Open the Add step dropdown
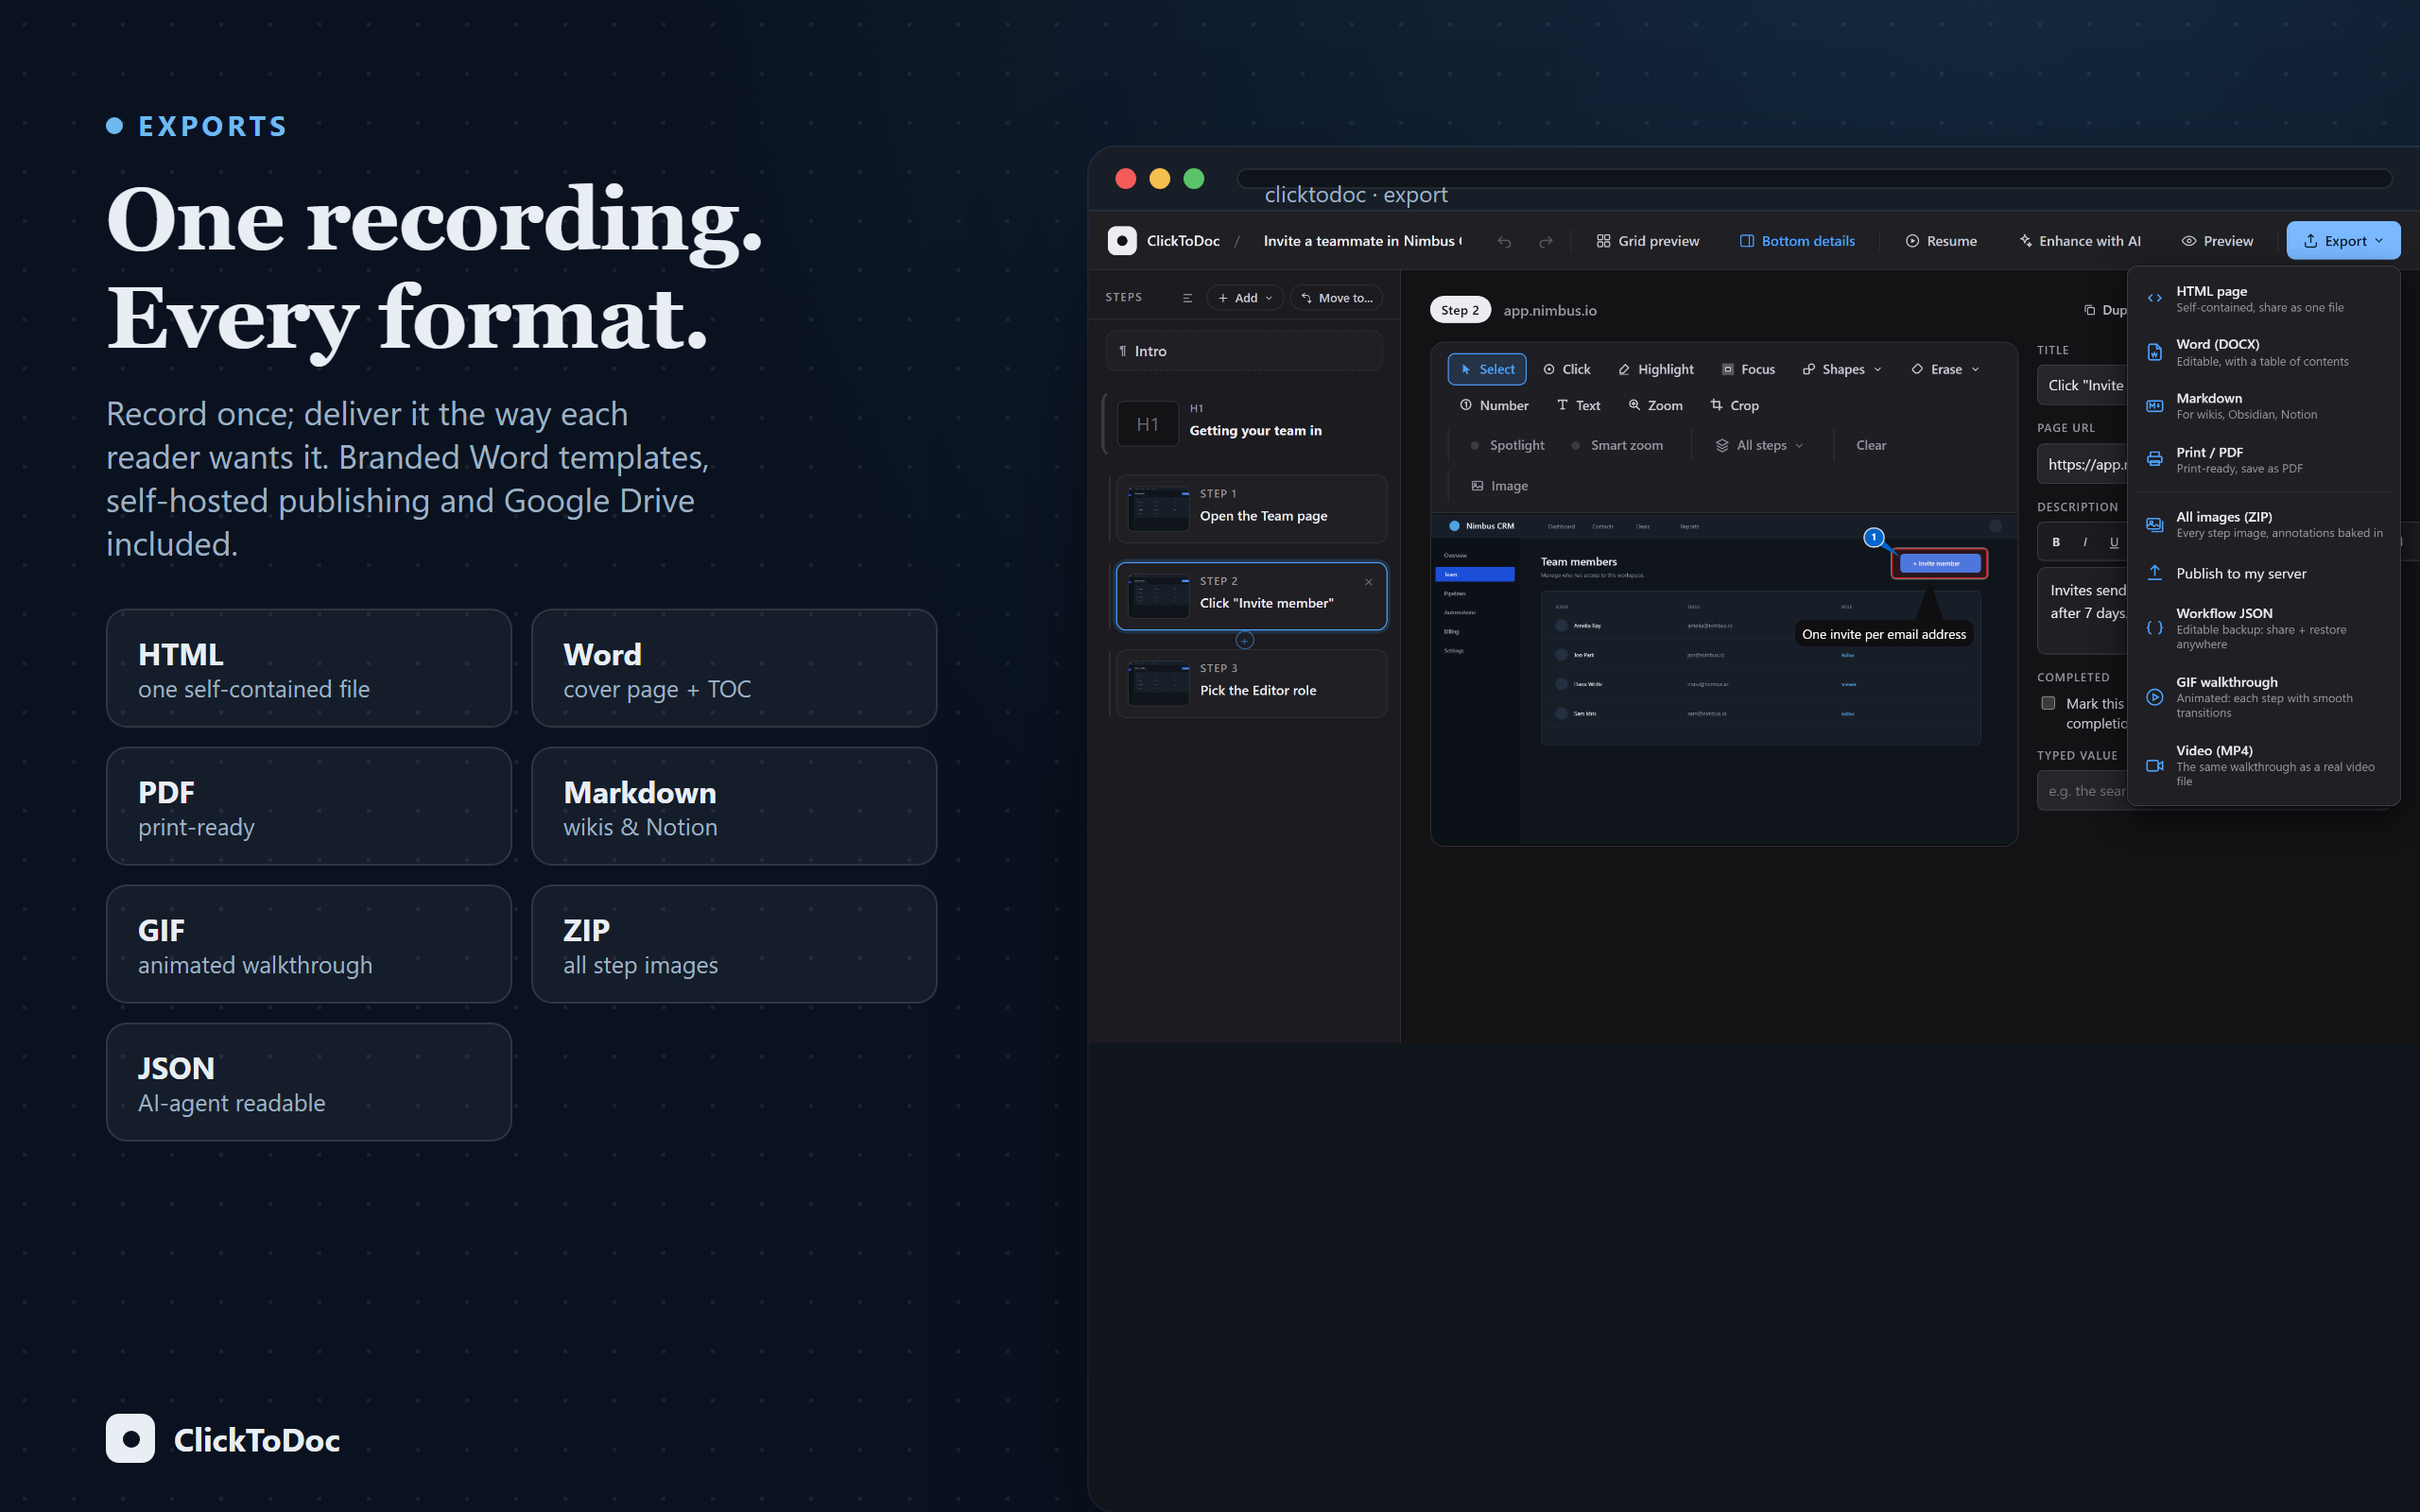Viewport: 2420px width, 1512px height. click(1245, 298)
